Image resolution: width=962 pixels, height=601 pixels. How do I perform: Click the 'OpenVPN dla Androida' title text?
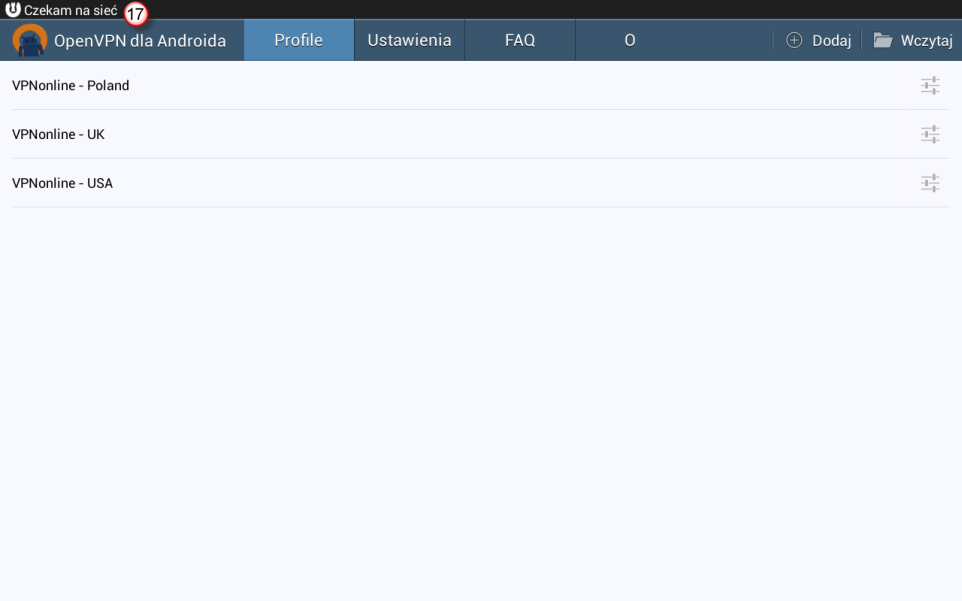[140, 41]
